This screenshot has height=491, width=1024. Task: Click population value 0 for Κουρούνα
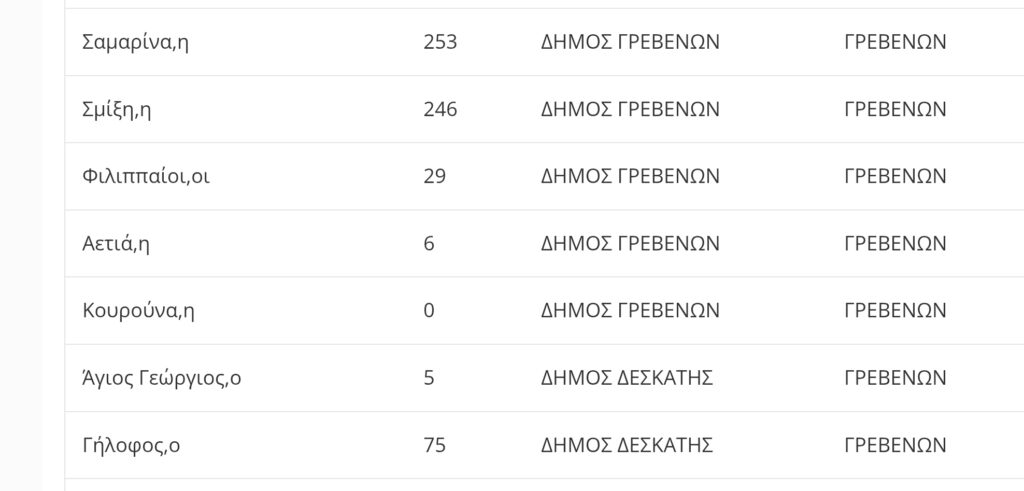click(x=429, y=310)
